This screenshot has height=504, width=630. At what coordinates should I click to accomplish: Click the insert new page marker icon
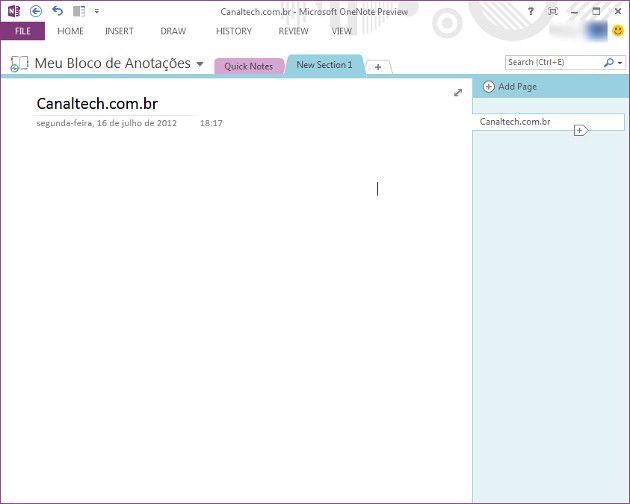(x=581, y=130)
